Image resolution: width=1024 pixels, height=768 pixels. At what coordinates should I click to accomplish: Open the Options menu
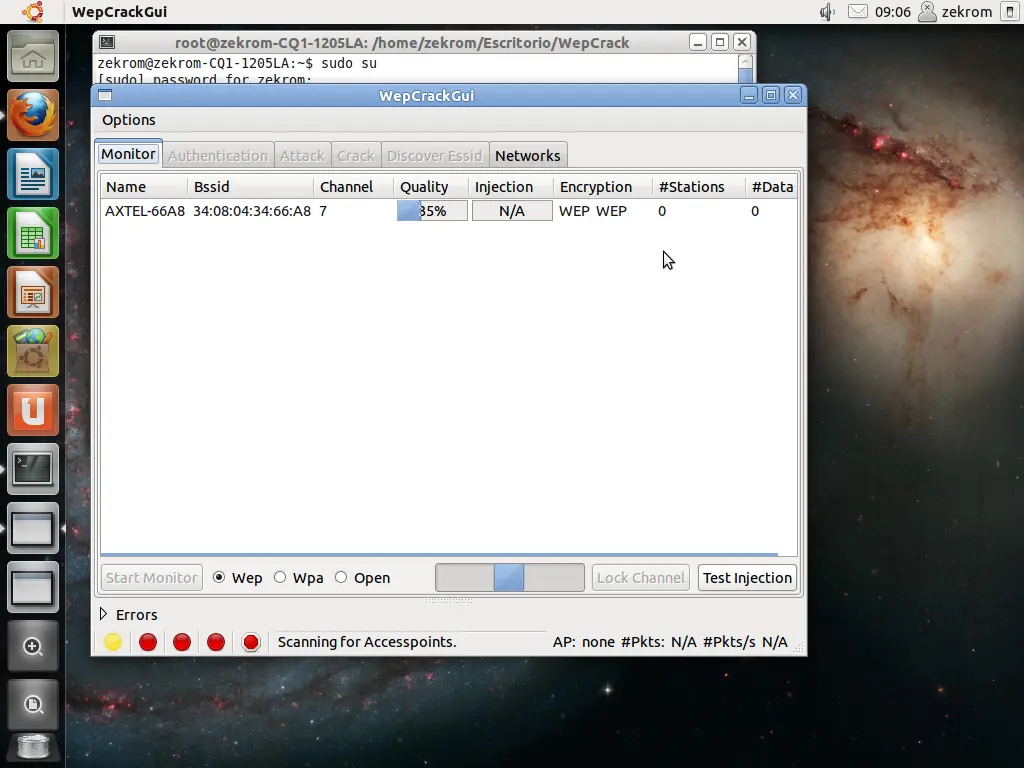129,120
